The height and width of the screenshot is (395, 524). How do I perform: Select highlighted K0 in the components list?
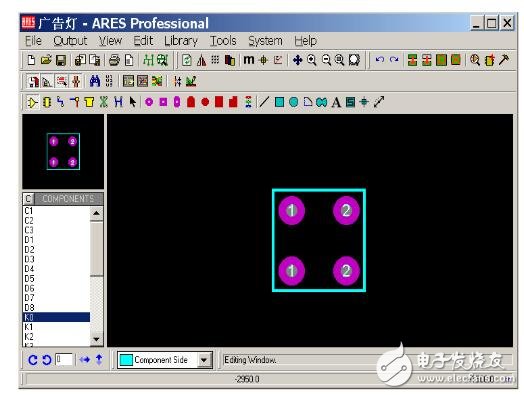coord(56,317)
